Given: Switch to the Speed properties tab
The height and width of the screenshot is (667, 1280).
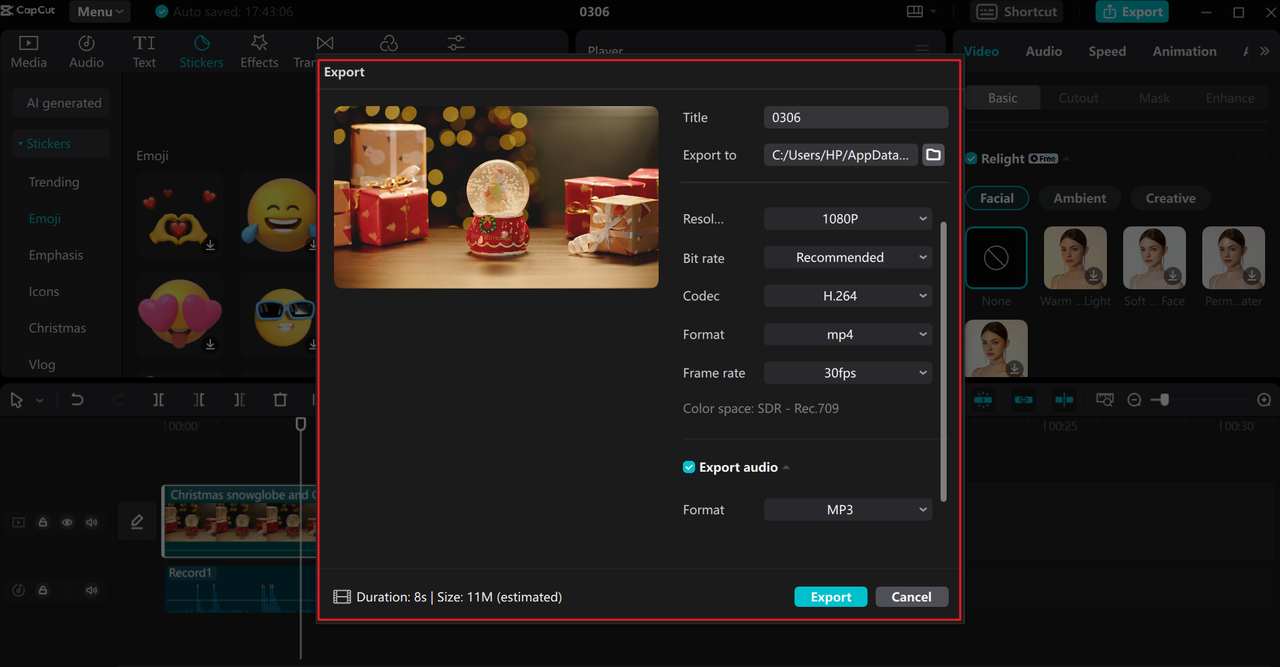Looking at the screenshot, I should (1107, 51).
